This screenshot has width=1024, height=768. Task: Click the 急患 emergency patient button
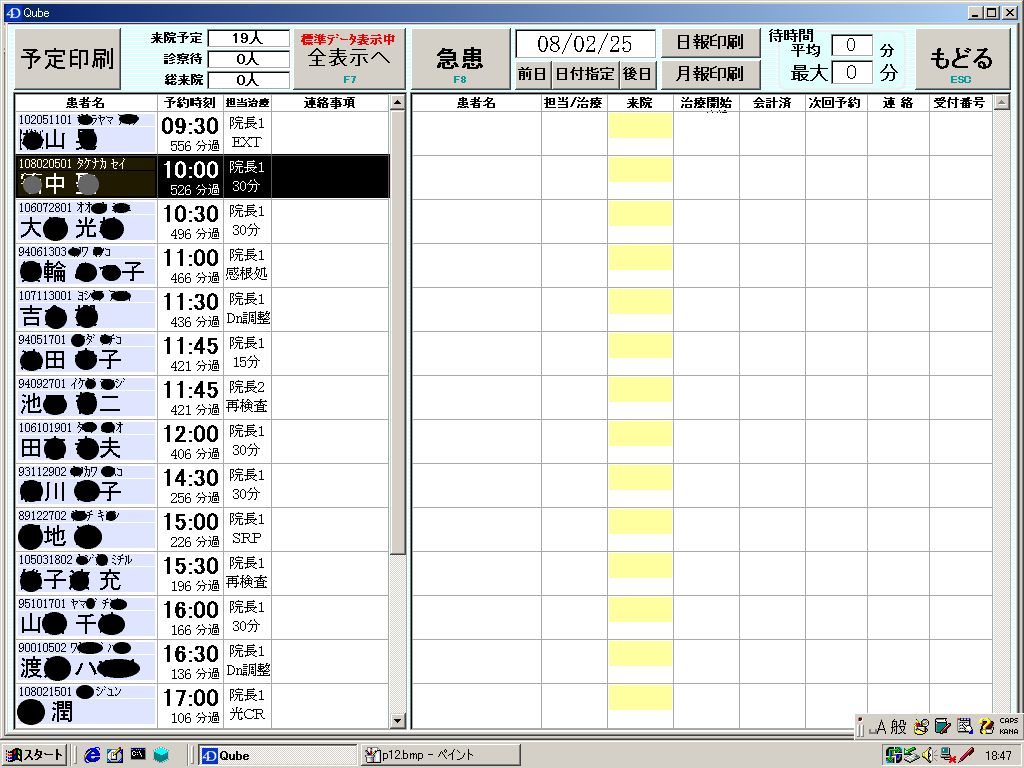460,59
